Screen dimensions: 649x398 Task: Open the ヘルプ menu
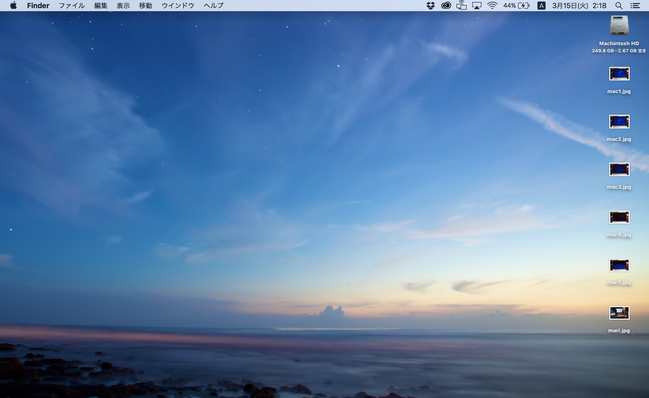pos(214,5)
